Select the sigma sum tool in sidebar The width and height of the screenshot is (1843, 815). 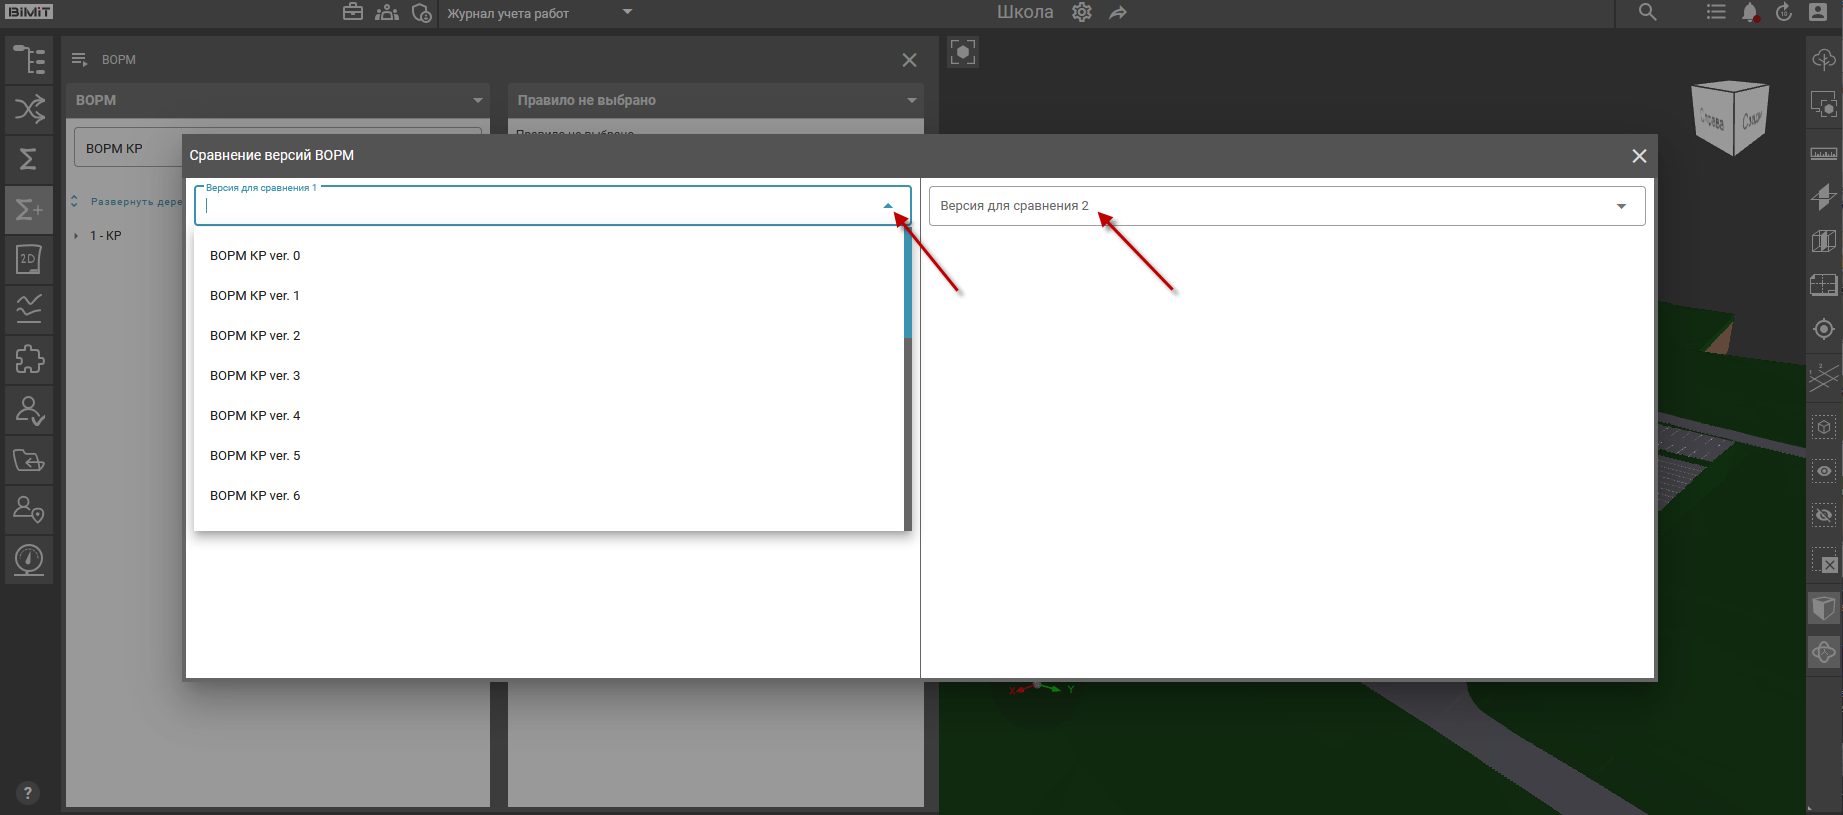pos(29,160)
